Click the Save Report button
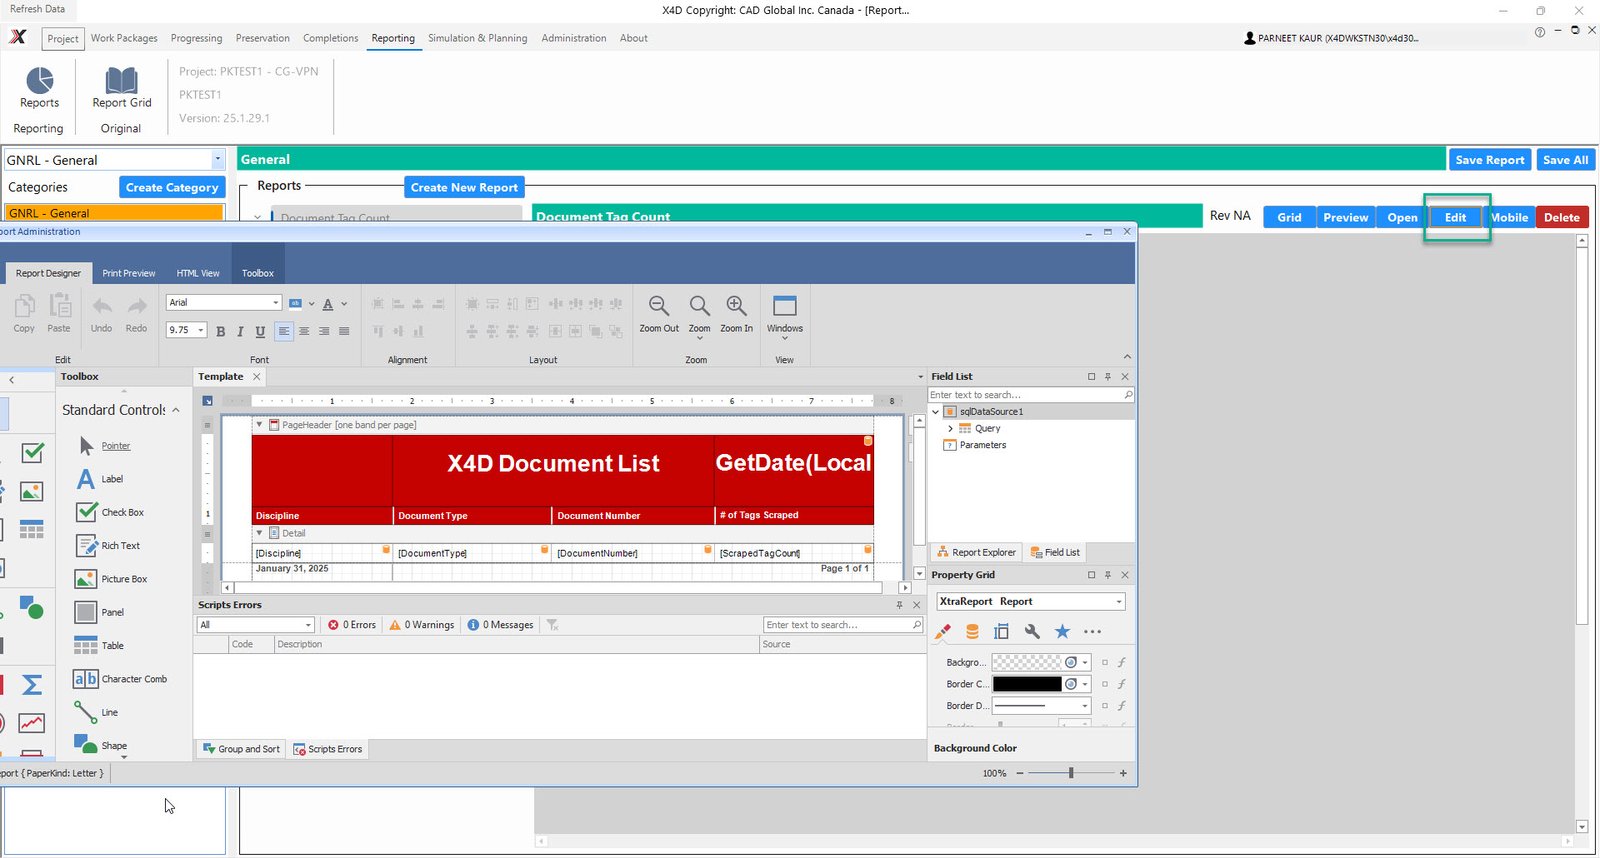The height and width of the screenshot is (858, 1600). tap(1489, 160)
